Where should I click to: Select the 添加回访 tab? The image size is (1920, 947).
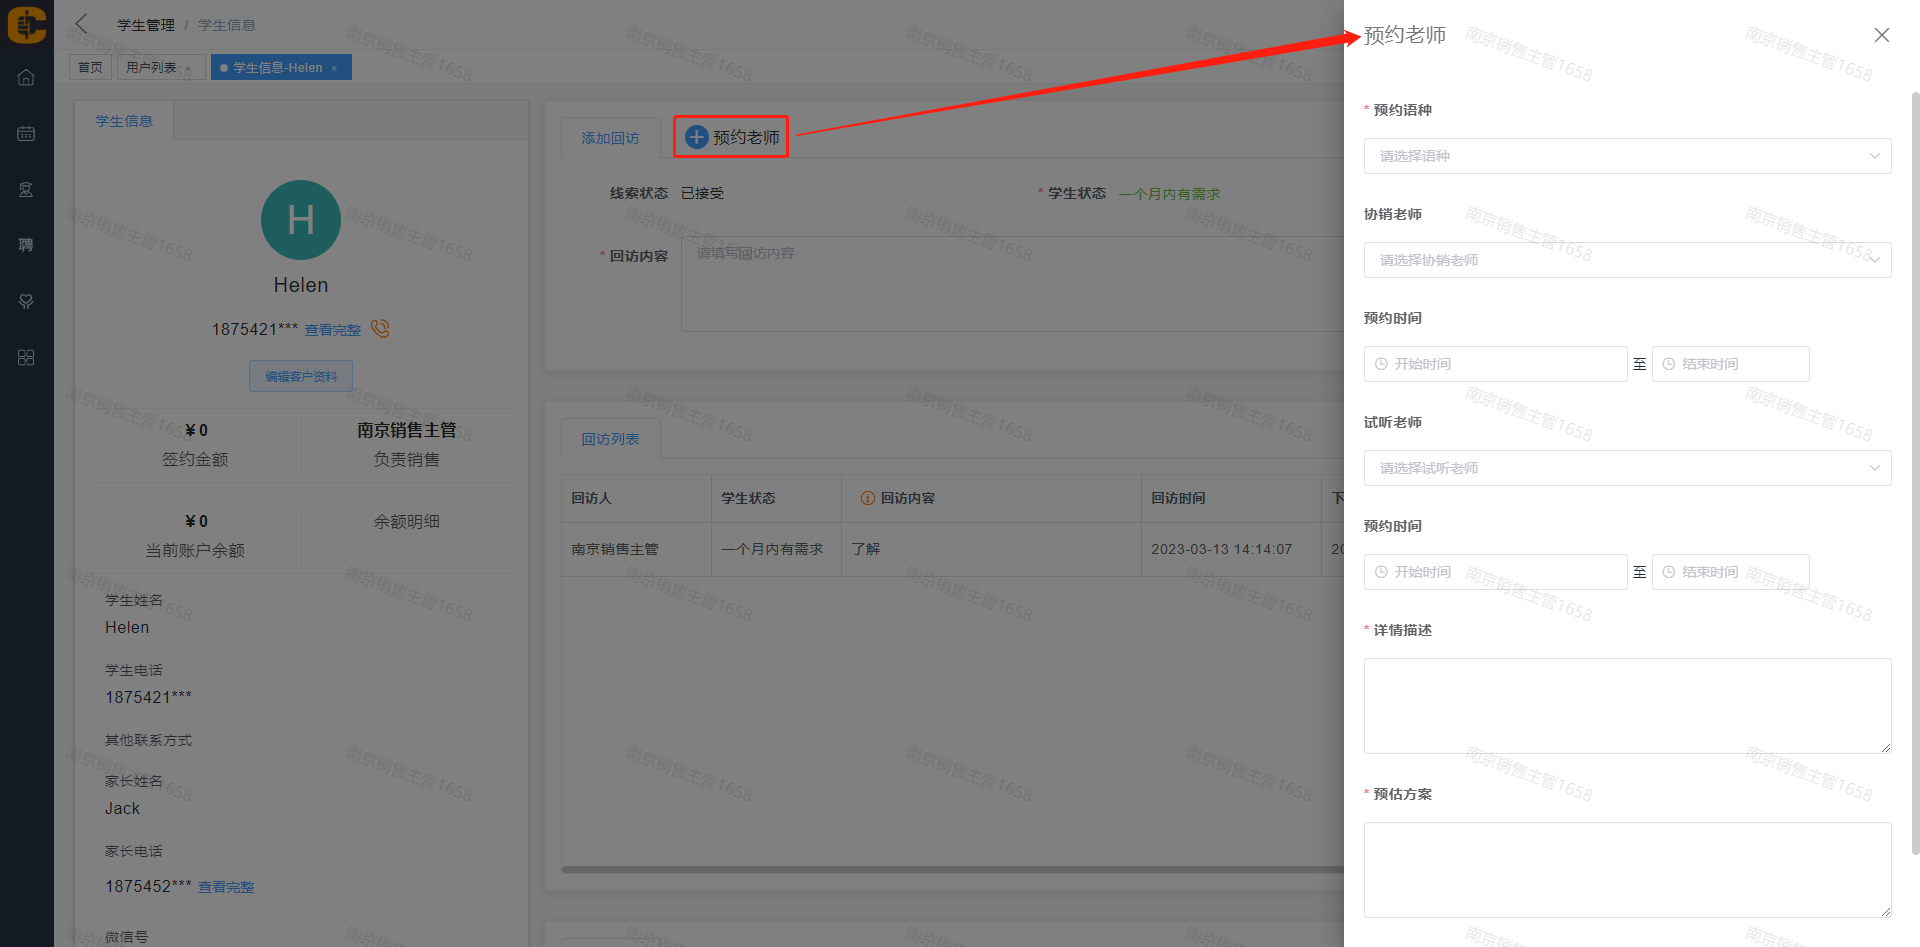610,138
